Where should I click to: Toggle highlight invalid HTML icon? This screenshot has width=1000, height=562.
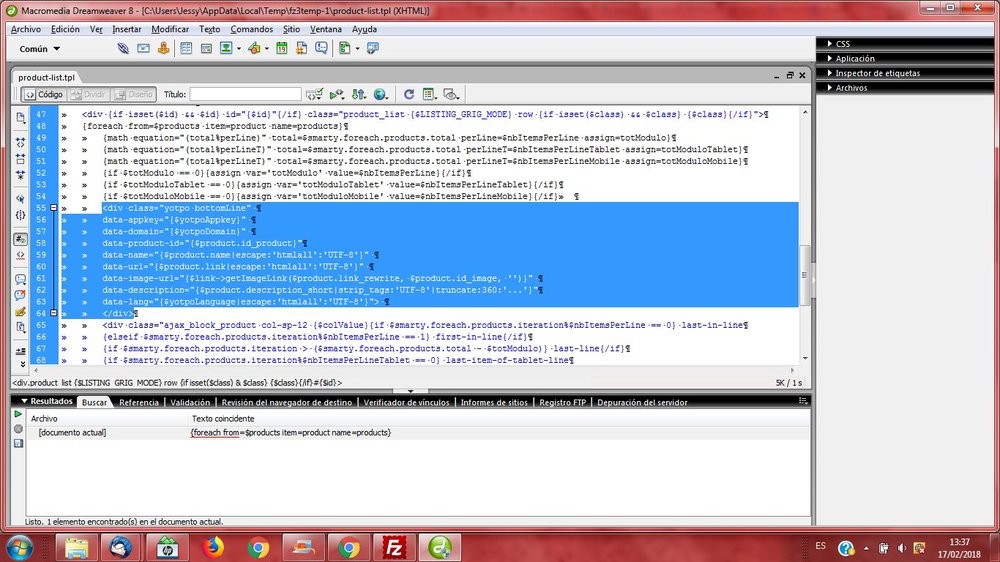tap(20, 255)
